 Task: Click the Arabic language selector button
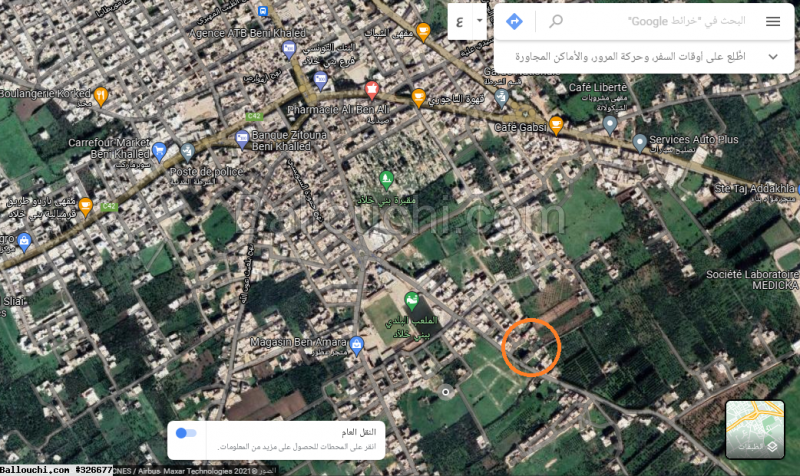[x=460, y=21]
